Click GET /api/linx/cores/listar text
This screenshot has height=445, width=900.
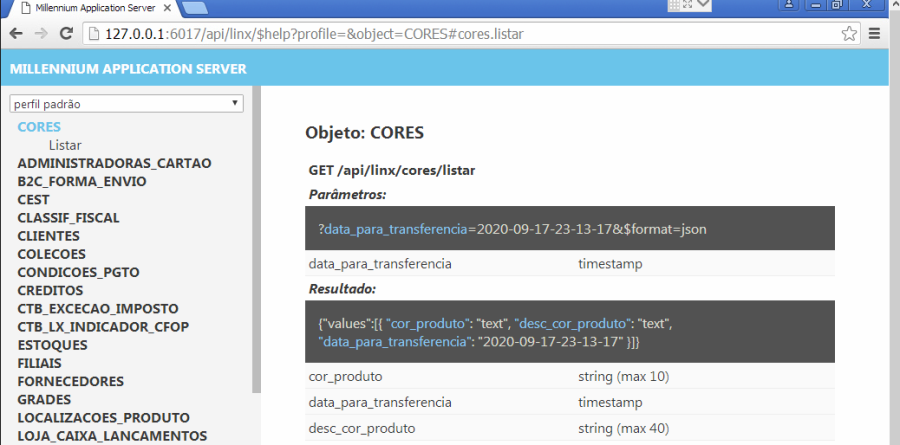tap(392, 171)
